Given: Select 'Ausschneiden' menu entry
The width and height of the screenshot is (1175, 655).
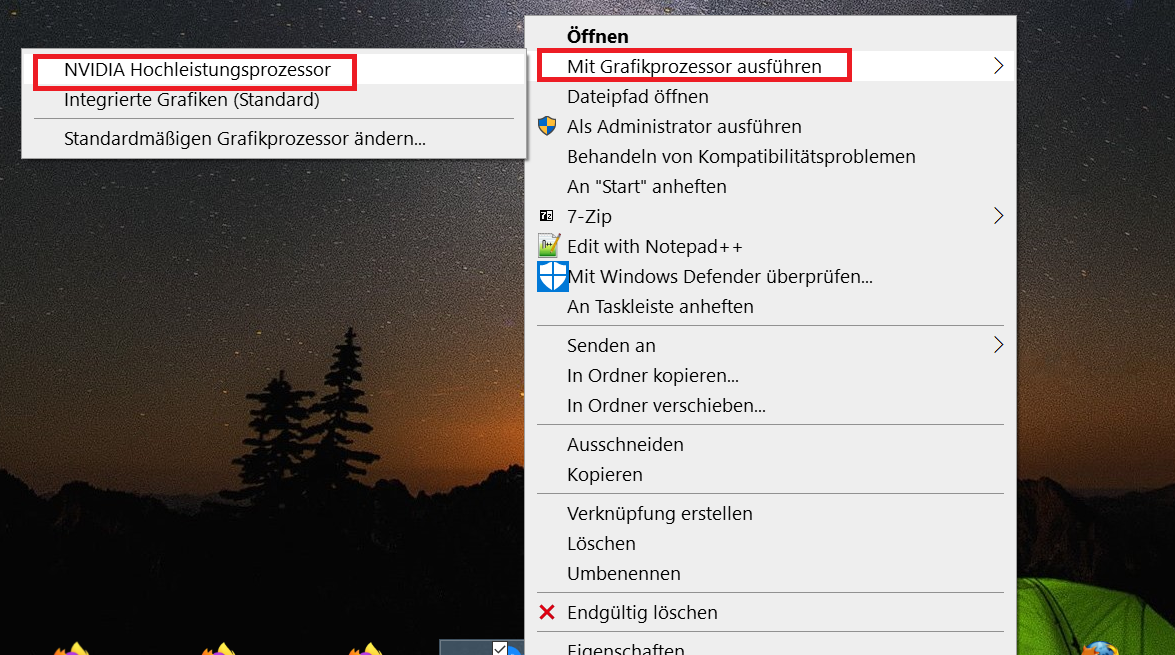Looking at the screenshot, I should pyautogui.click(x=770, y=444).
